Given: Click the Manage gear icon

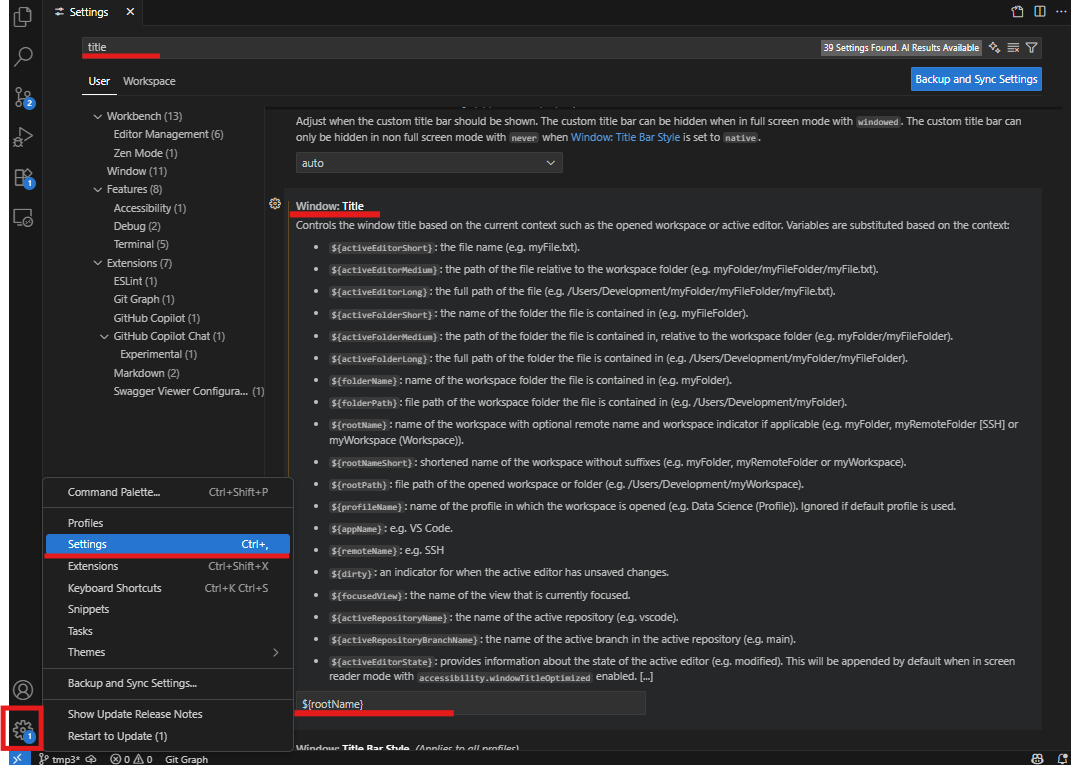Looking at the screenshot, I should tap(23, 729).
